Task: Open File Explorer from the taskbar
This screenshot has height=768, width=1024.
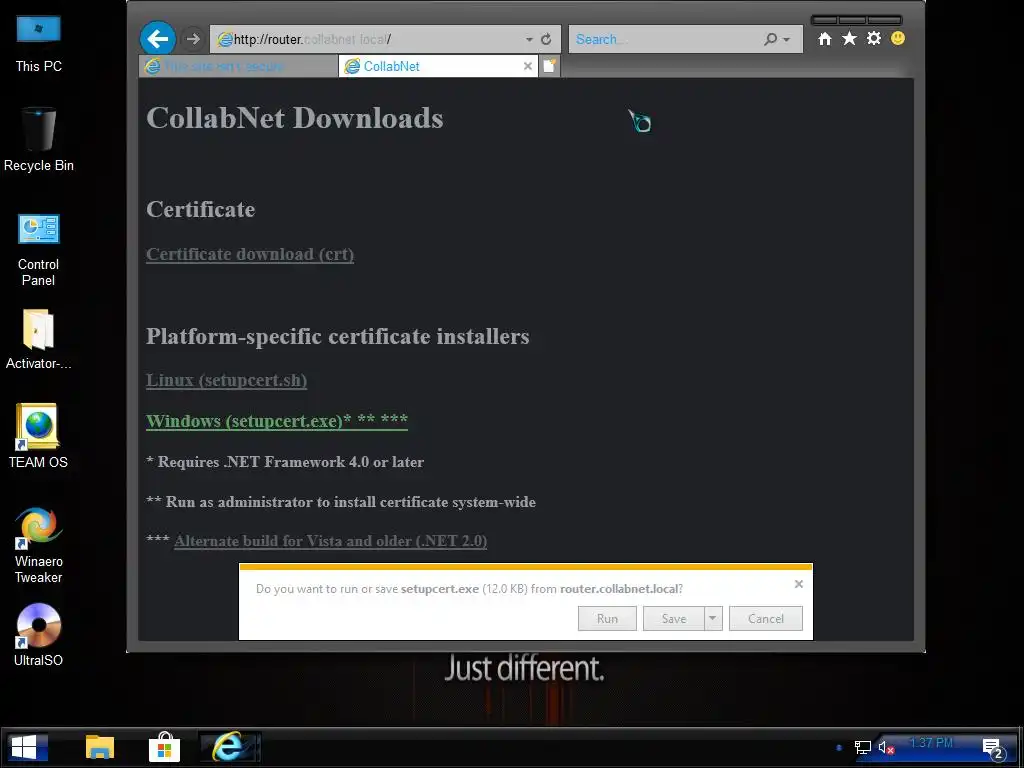Action: 100,747
